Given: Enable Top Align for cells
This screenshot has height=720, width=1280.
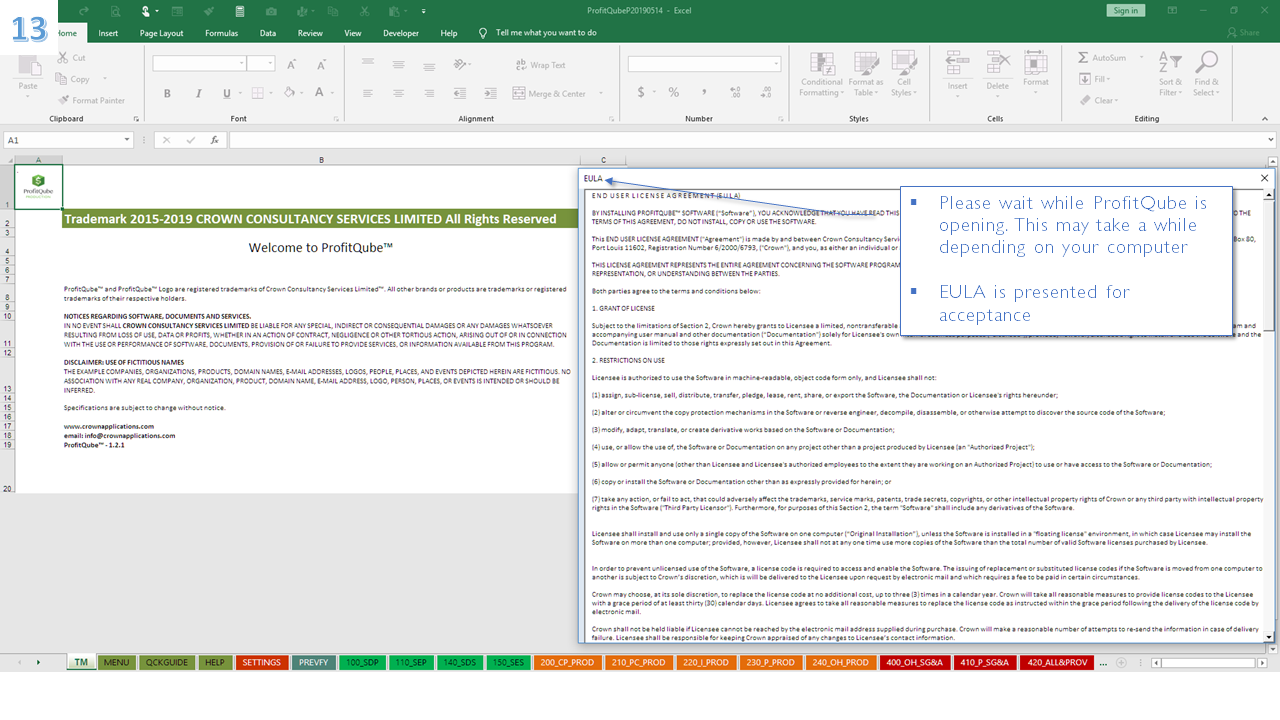Looking at the screenshot, I should tap(368, 64).
